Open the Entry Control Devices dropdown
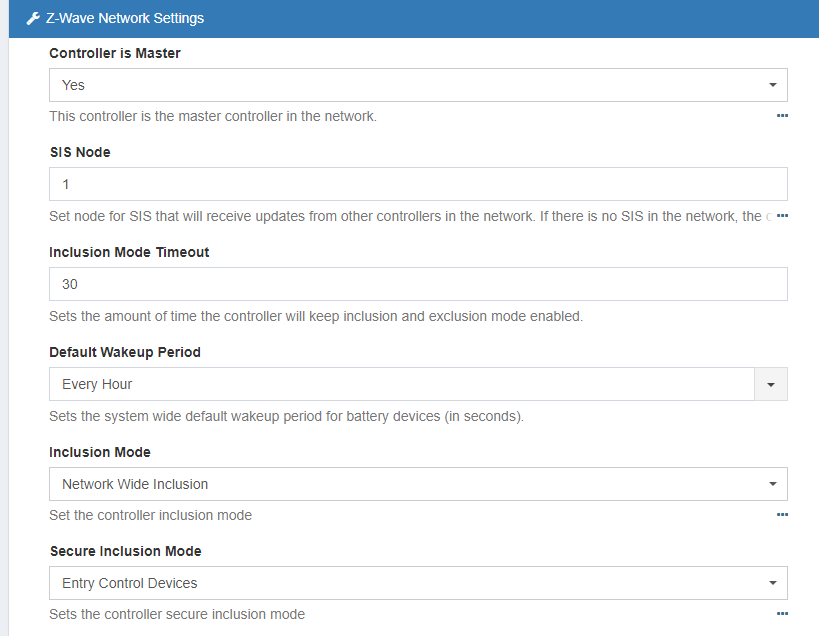Image resolution: width=819 pixels, height=636 pixels. (x=418, y=583)
